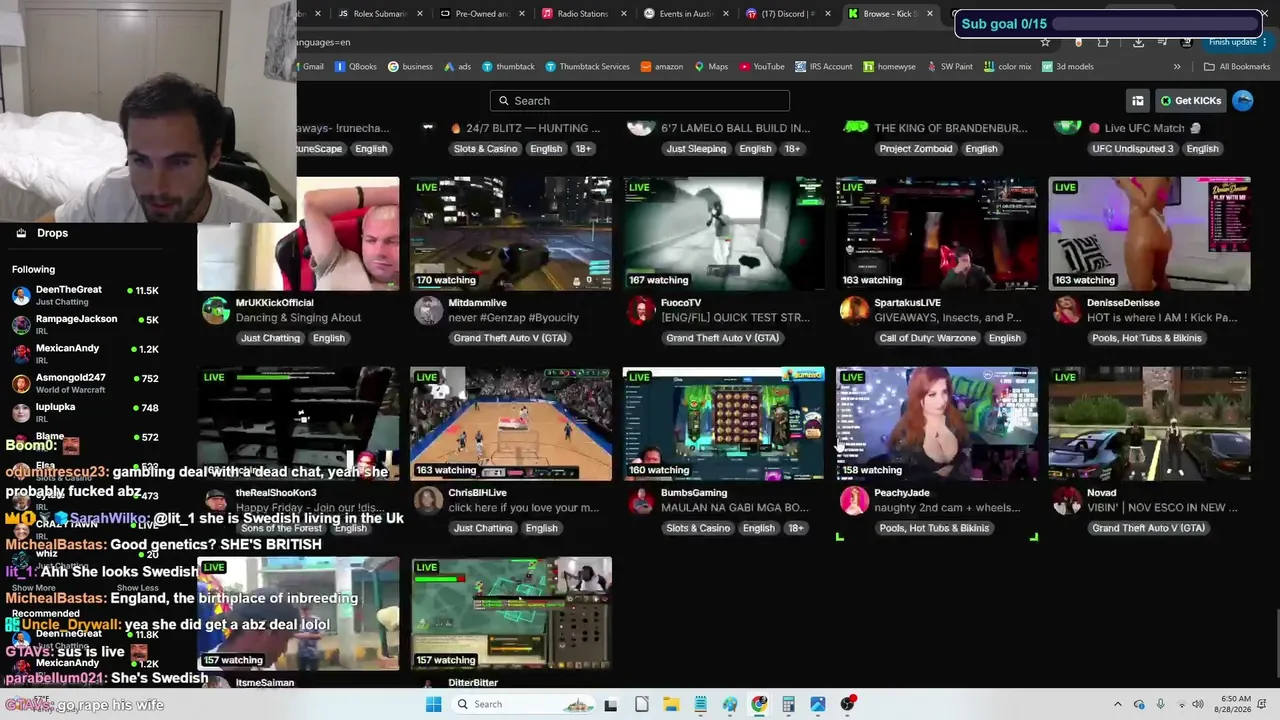This screenshot has height=720, width=1280.
Task: Open FuocoTV stream thumbnail with 167 watching
Action: point(724,234)
